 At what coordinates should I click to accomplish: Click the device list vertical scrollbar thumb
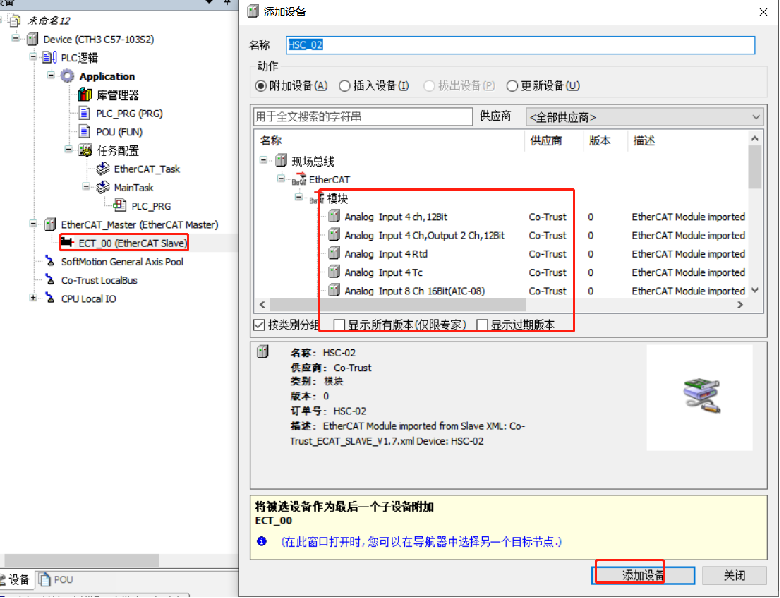tap(755, 167)
